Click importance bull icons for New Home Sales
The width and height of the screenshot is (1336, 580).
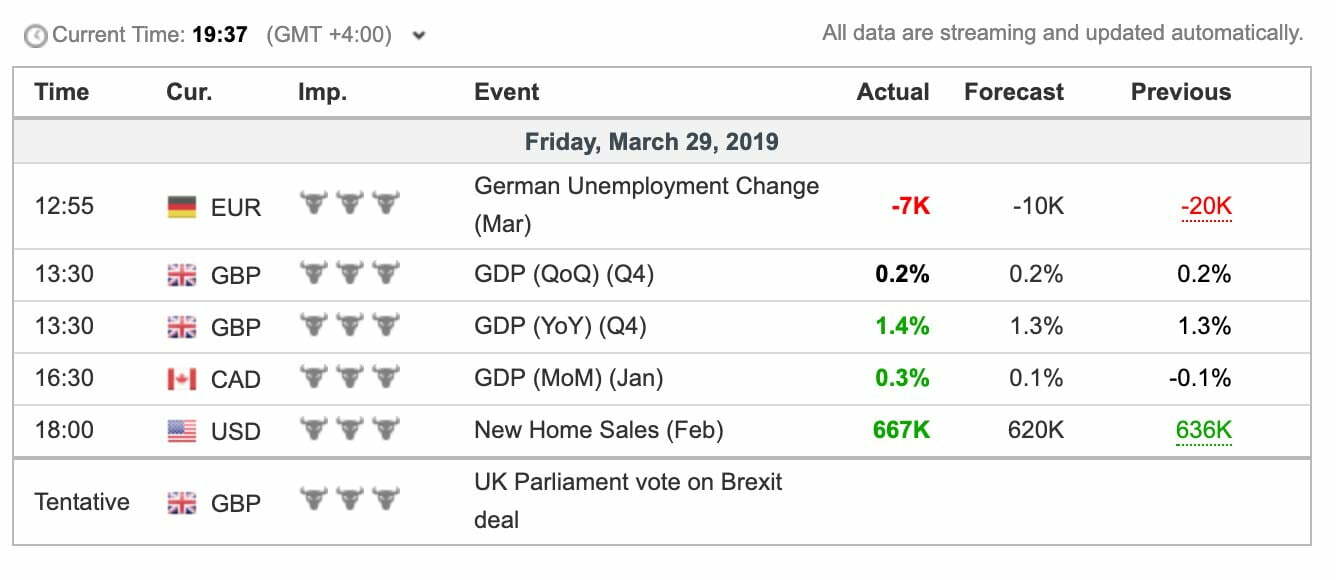pos(349,429)
